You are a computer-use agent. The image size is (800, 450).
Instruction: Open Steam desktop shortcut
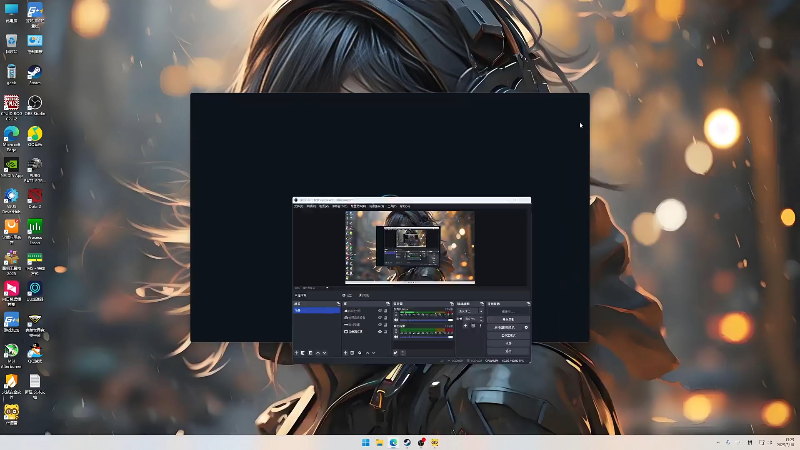click(x=35, y=75)
